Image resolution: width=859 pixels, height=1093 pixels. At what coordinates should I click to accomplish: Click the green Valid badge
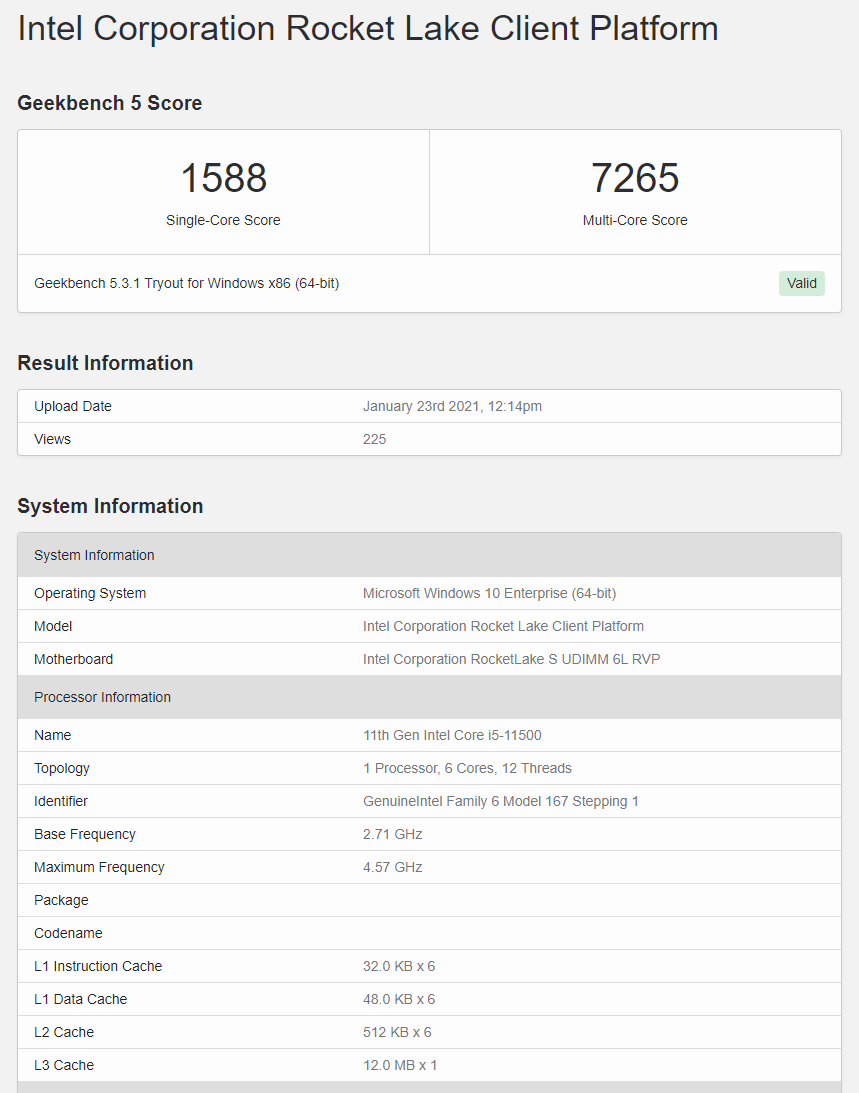coord(801,283)
